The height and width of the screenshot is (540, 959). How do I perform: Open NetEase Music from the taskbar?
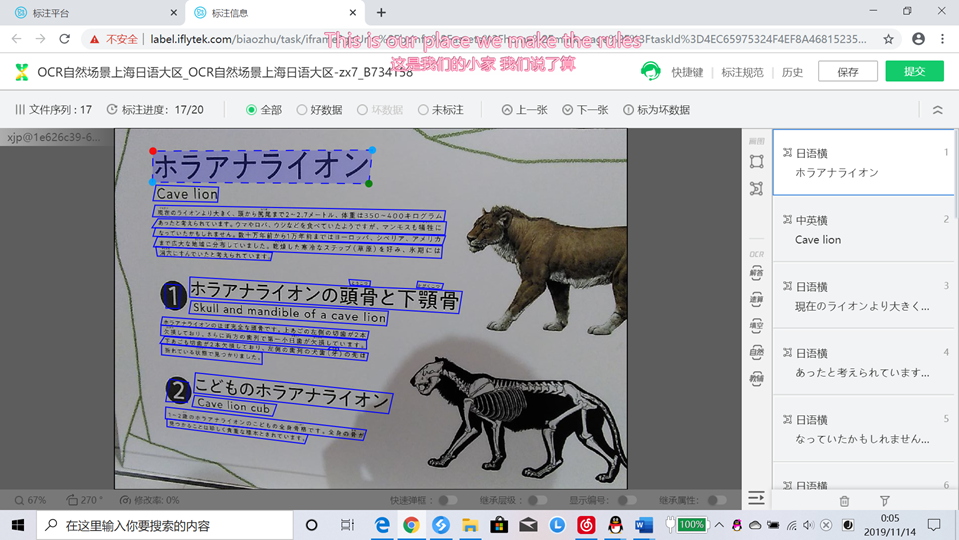tap(587, 525)
